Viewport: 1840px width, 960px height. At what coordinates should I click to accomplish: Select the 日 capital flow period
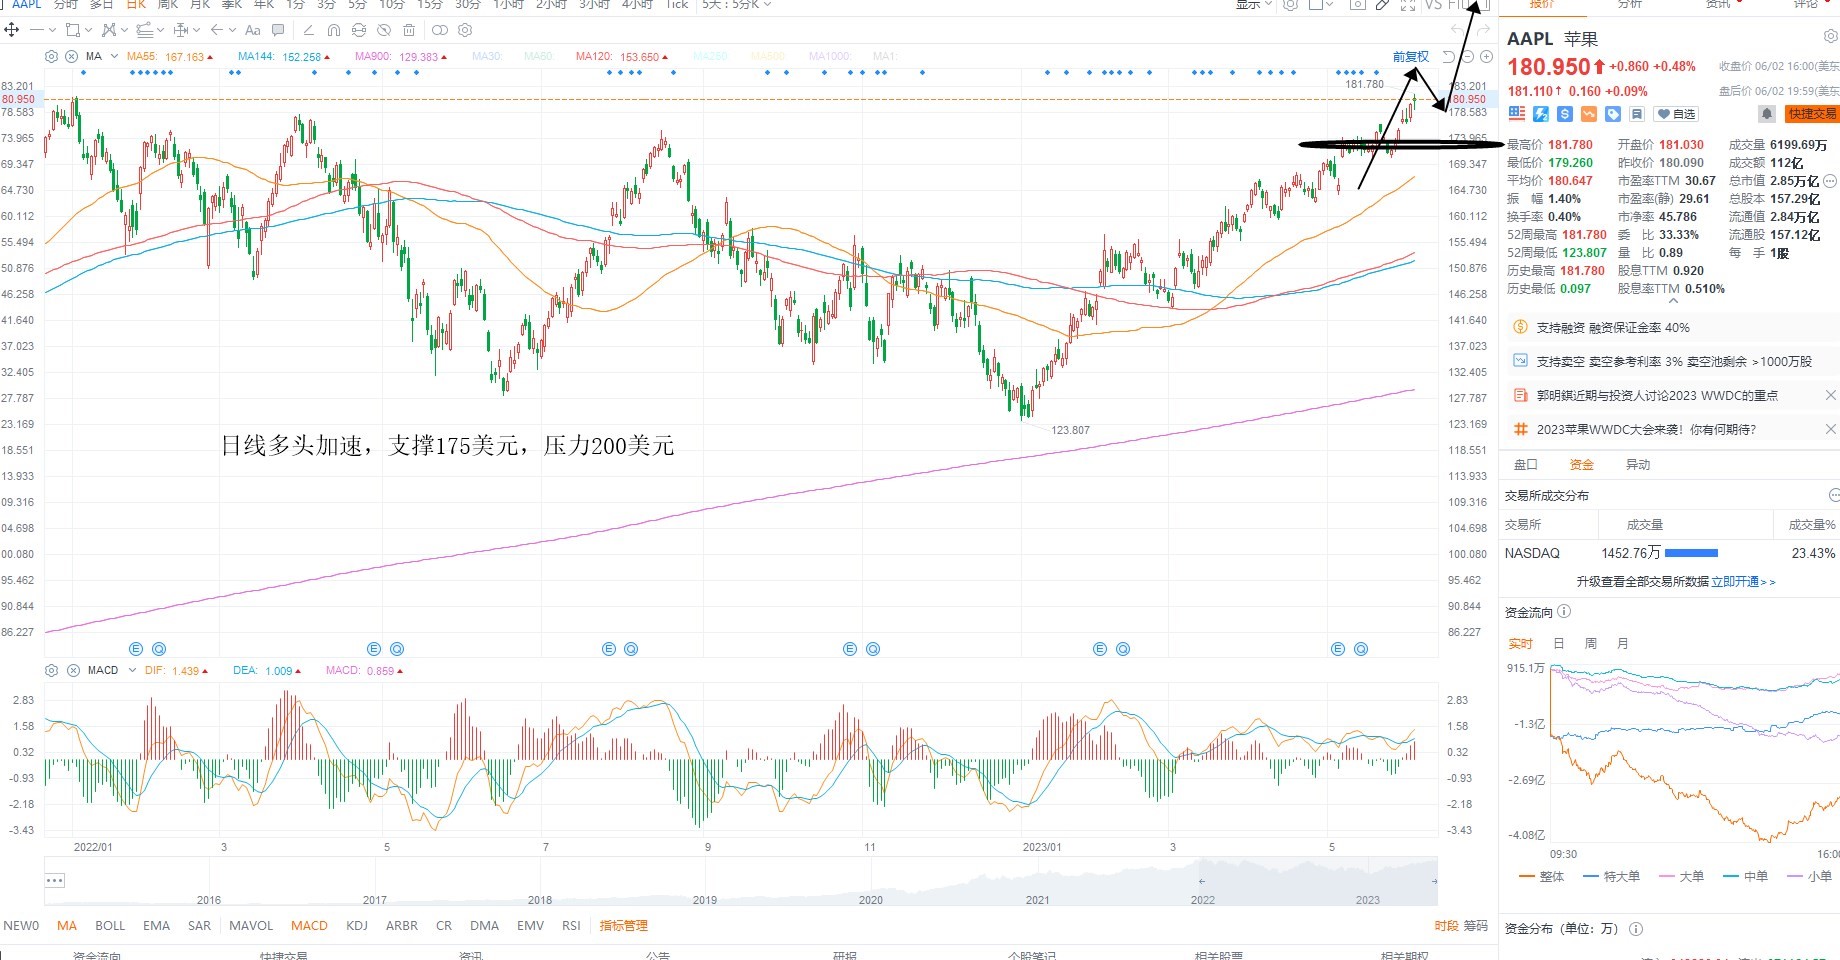(1558, 644)
